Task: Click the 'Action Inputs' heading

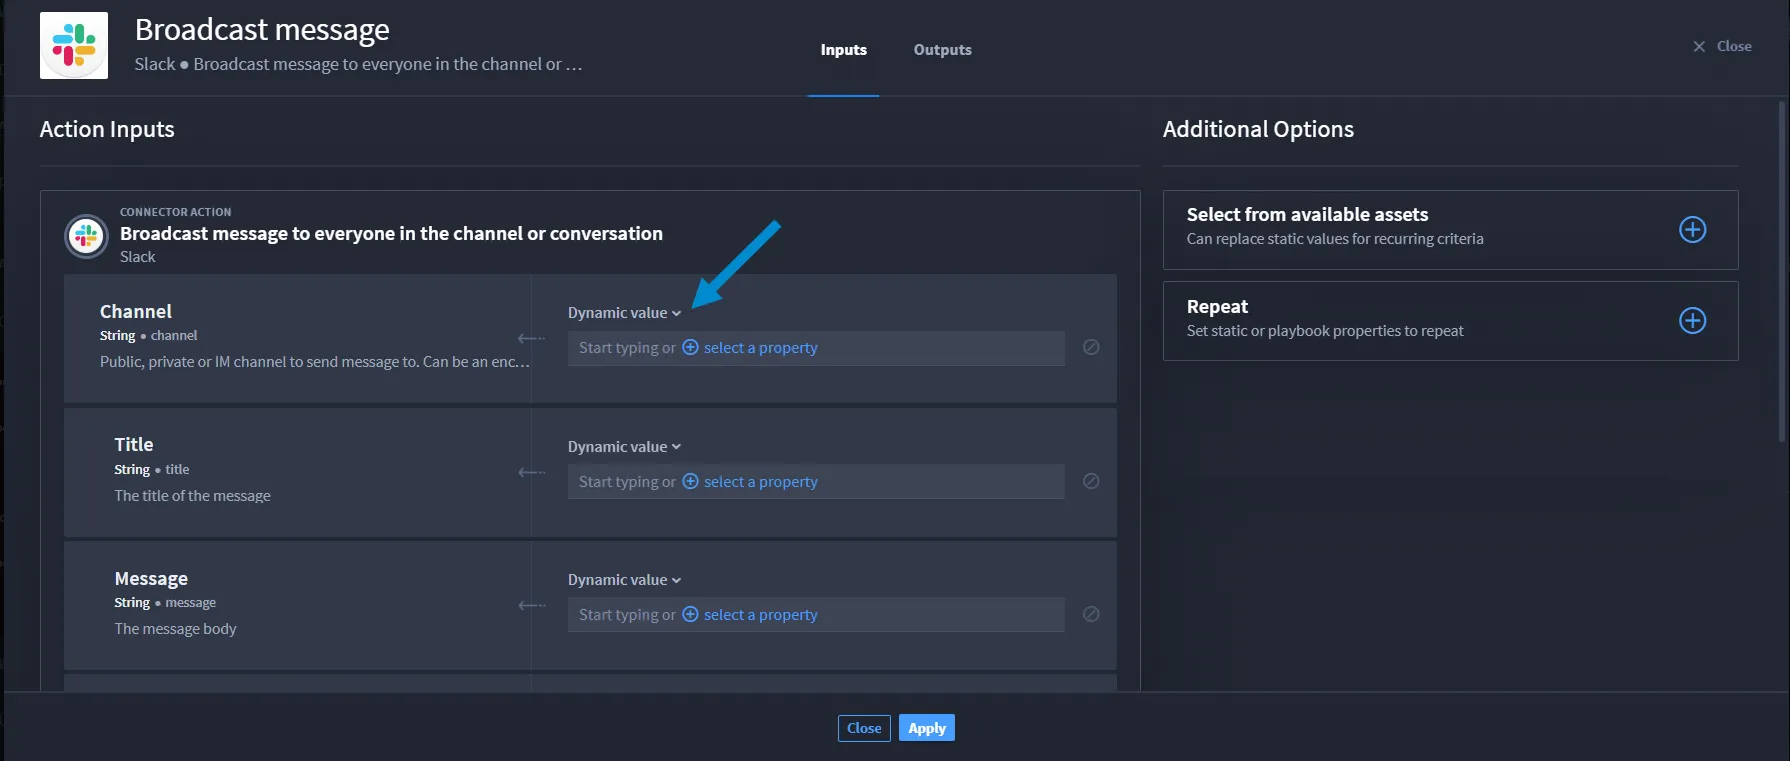Action: click(x=107, y=129)
